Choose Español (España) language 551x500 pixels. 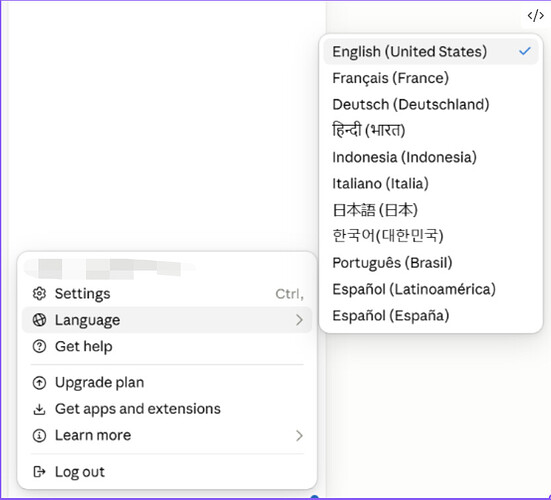[431, 316]
